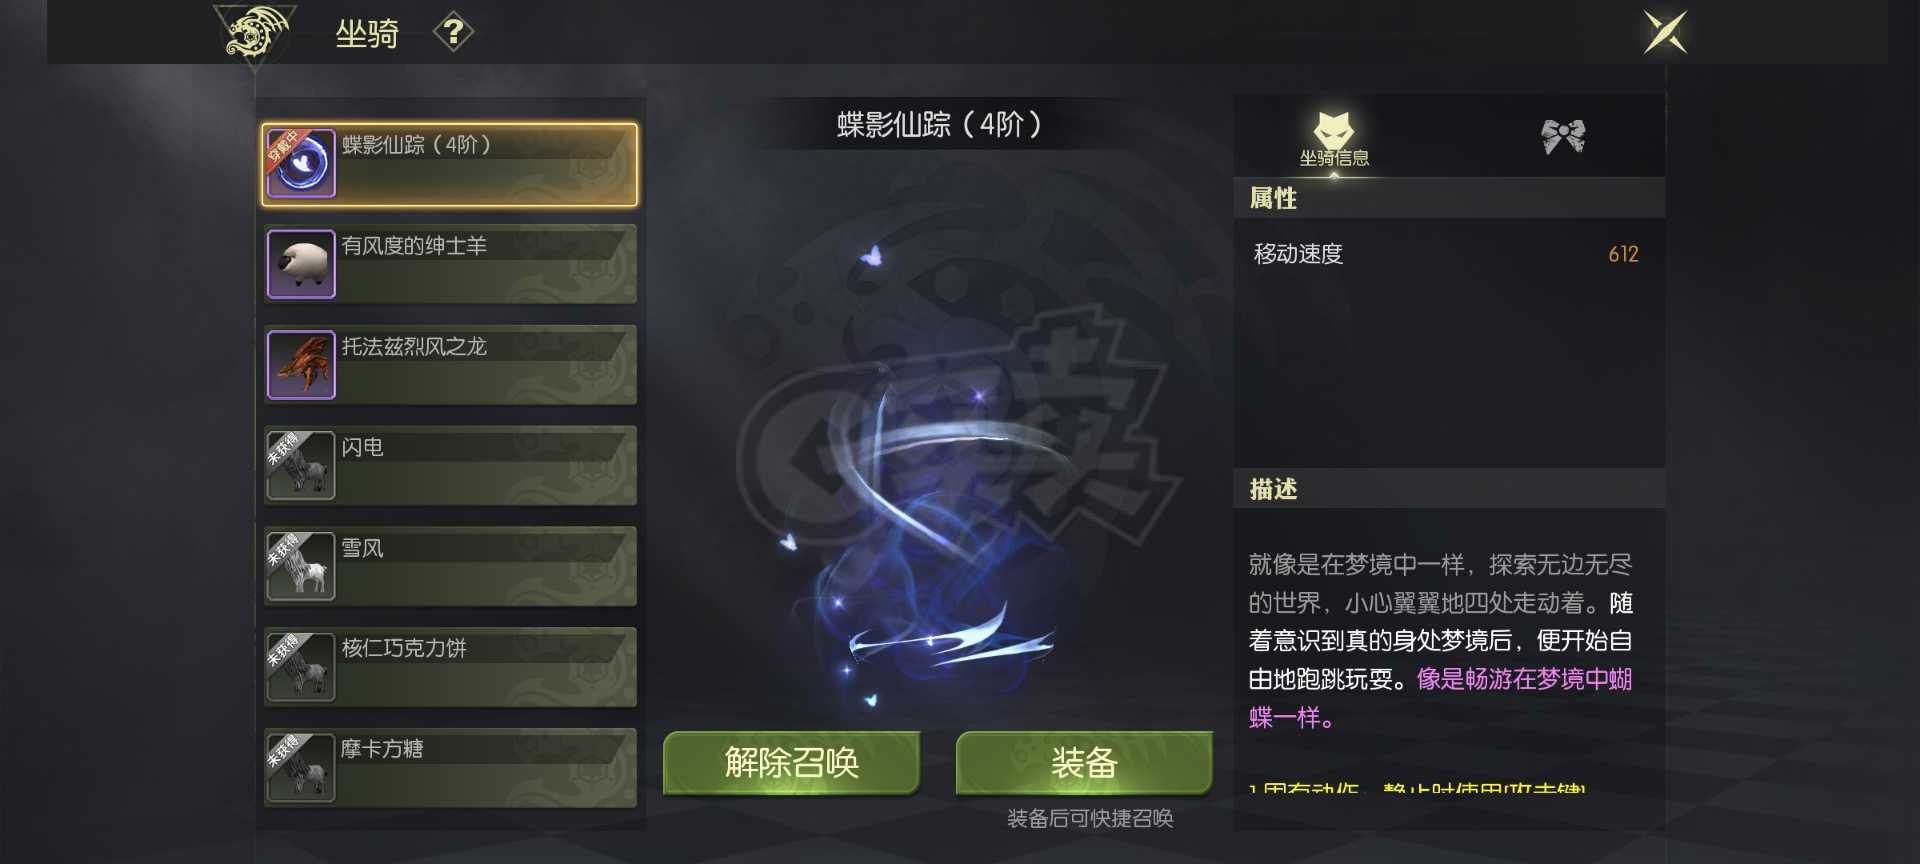This screenshot has height=864, width=1920.
Task: Click the pink highlighted description text
Action: 1440,698
